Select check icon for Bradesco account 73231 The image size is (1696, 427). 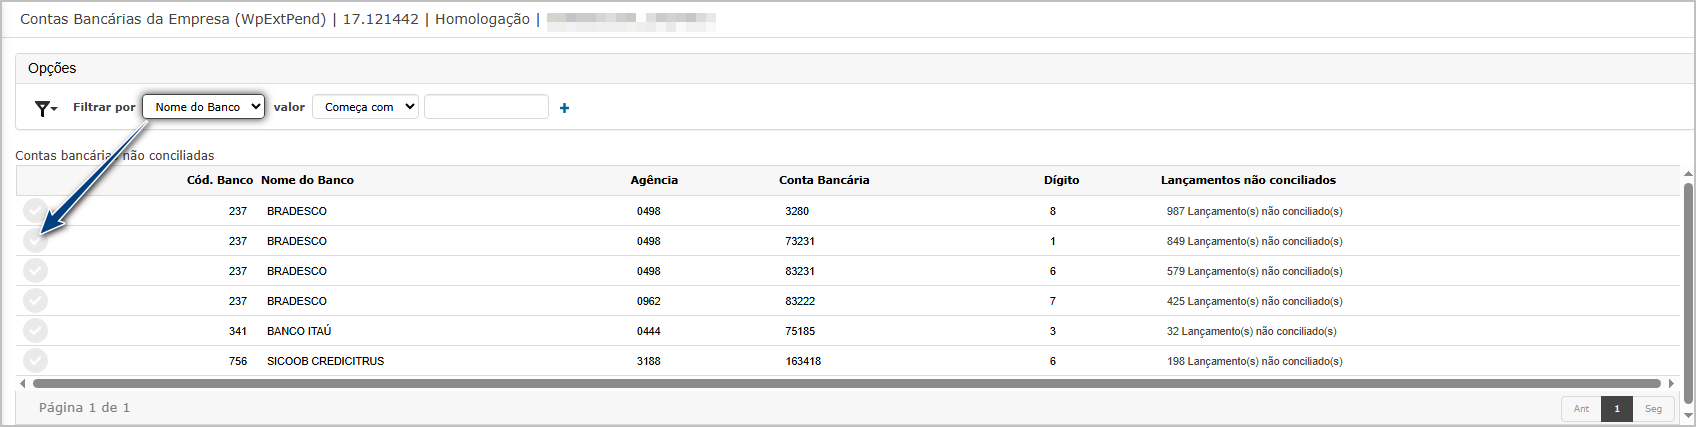click(x=35, y=241)
